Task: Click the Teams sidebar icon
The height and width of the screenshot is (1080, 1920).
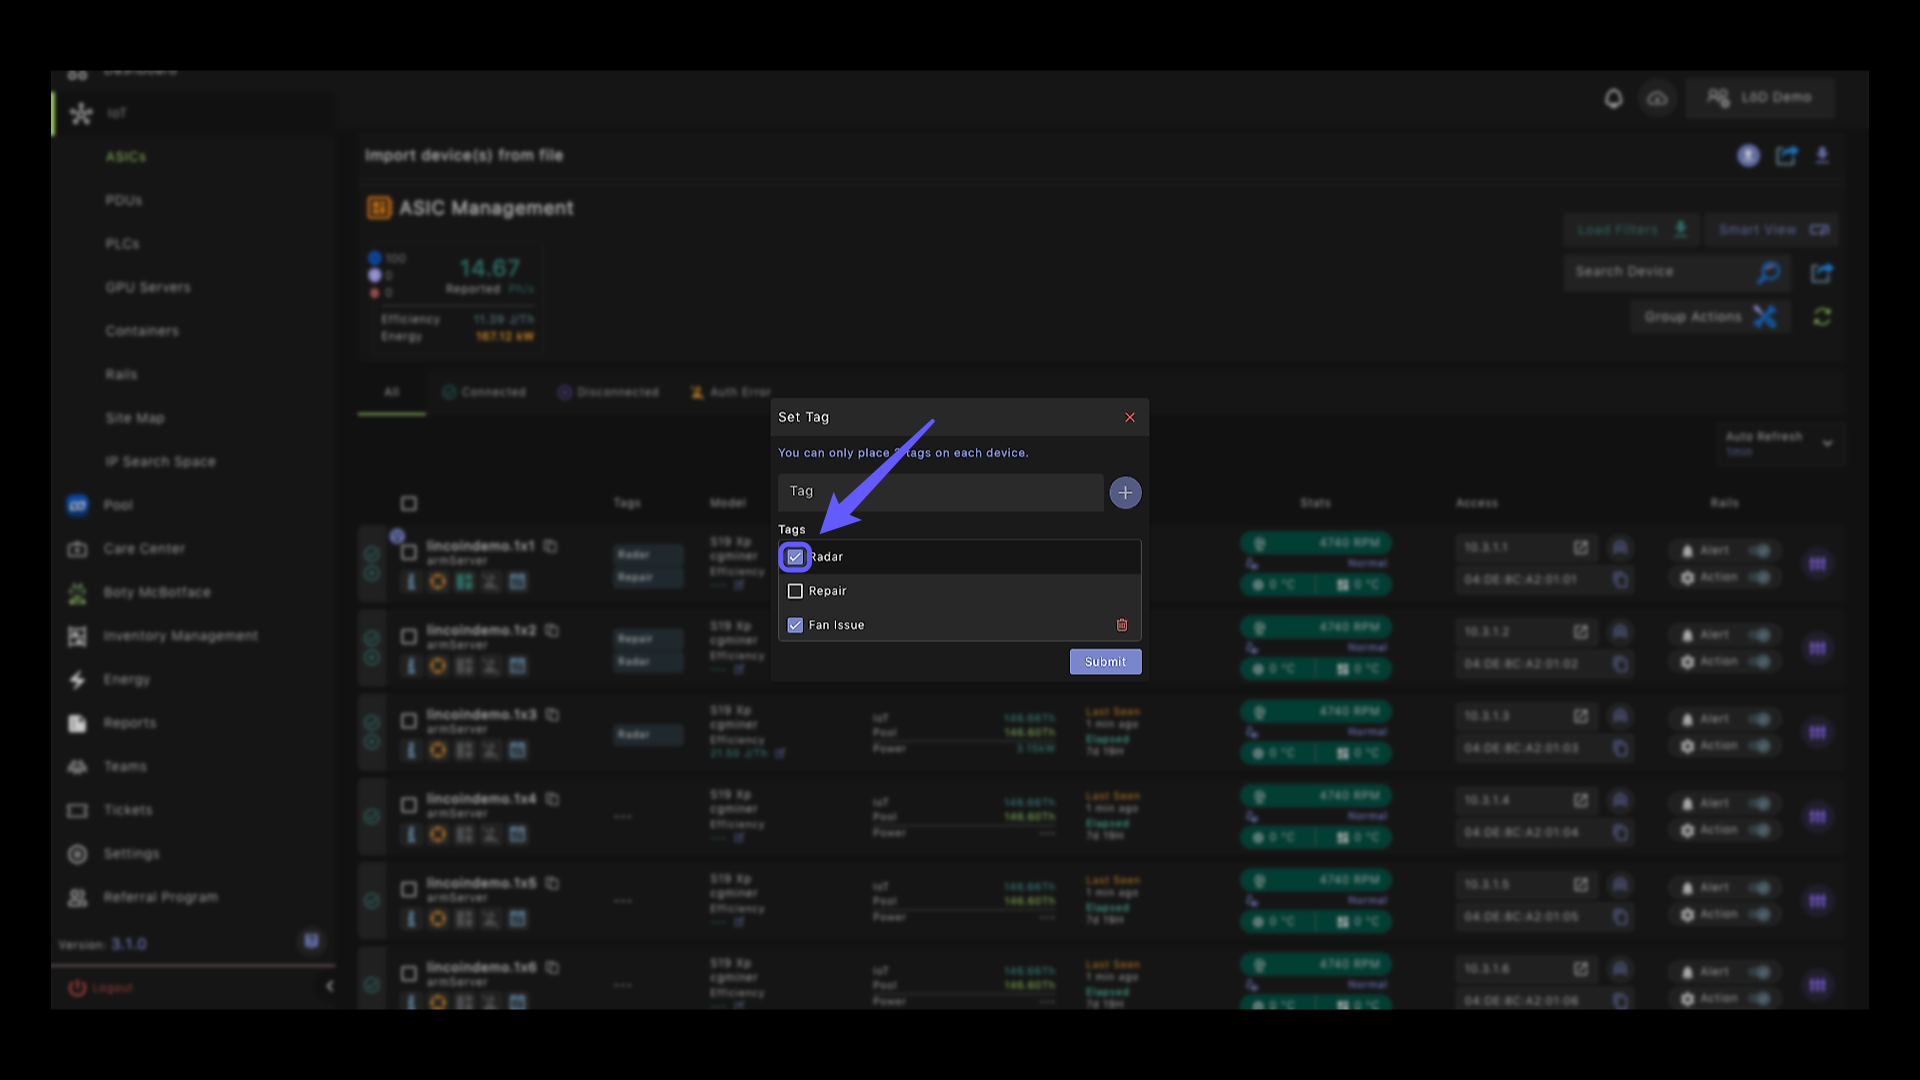Action: tap(77, 767)
